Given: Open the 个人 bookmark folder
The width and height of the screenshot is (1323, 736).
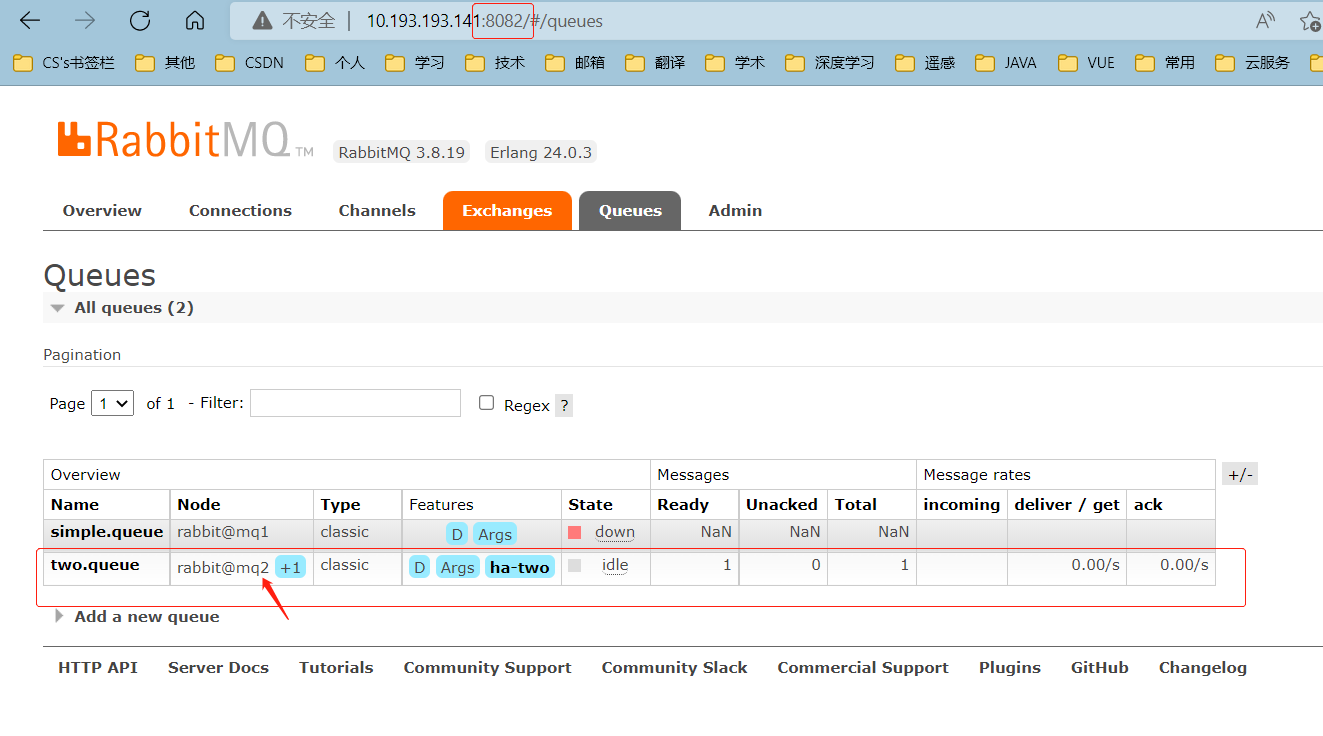Looking at the screenshot, I should point(335,62).
